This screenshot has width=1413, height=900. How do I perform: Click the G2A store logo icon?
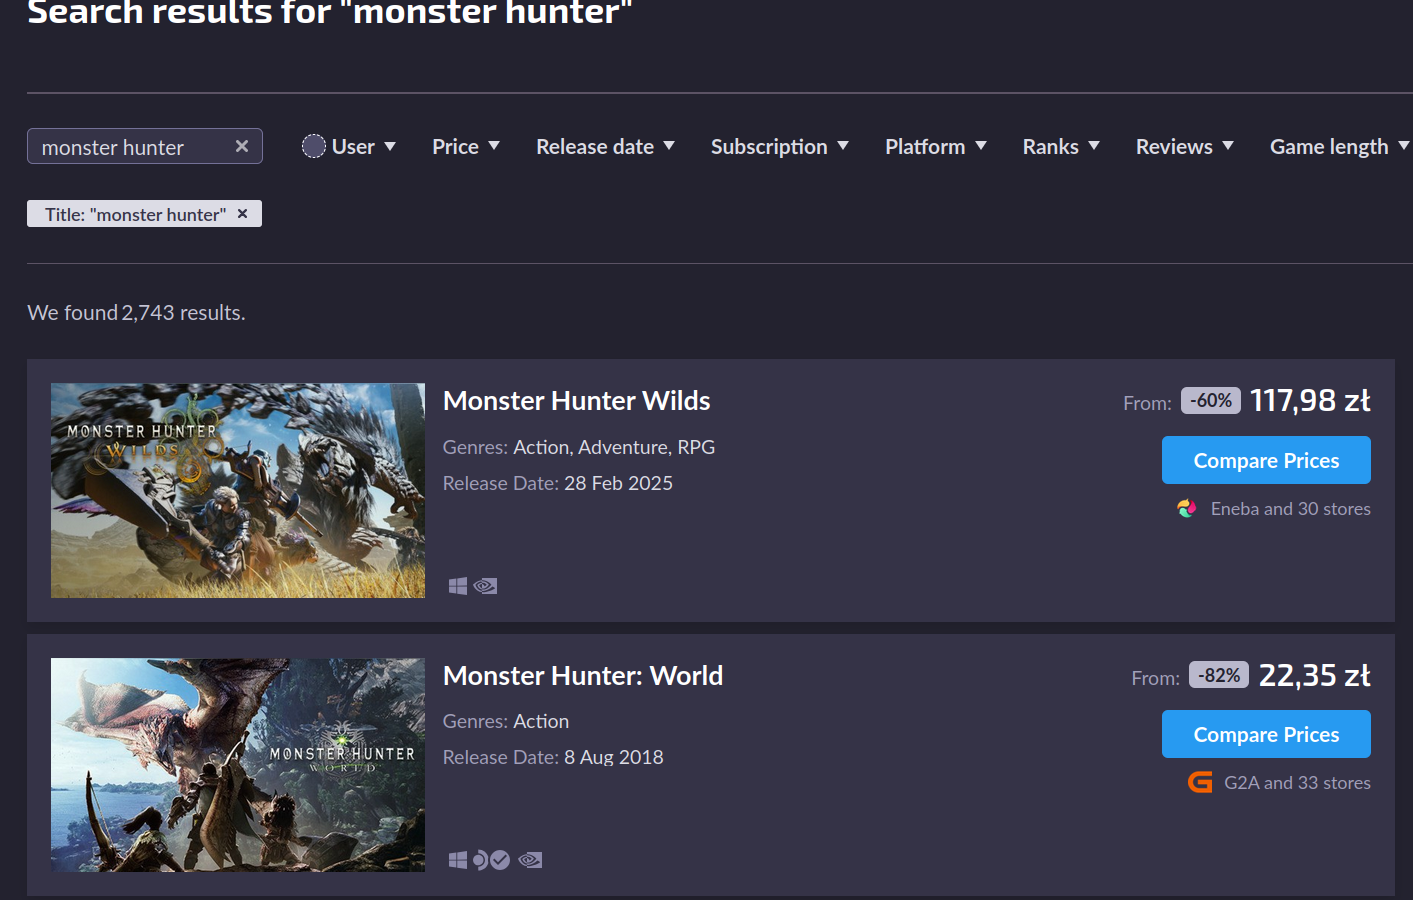[1200, 782]
